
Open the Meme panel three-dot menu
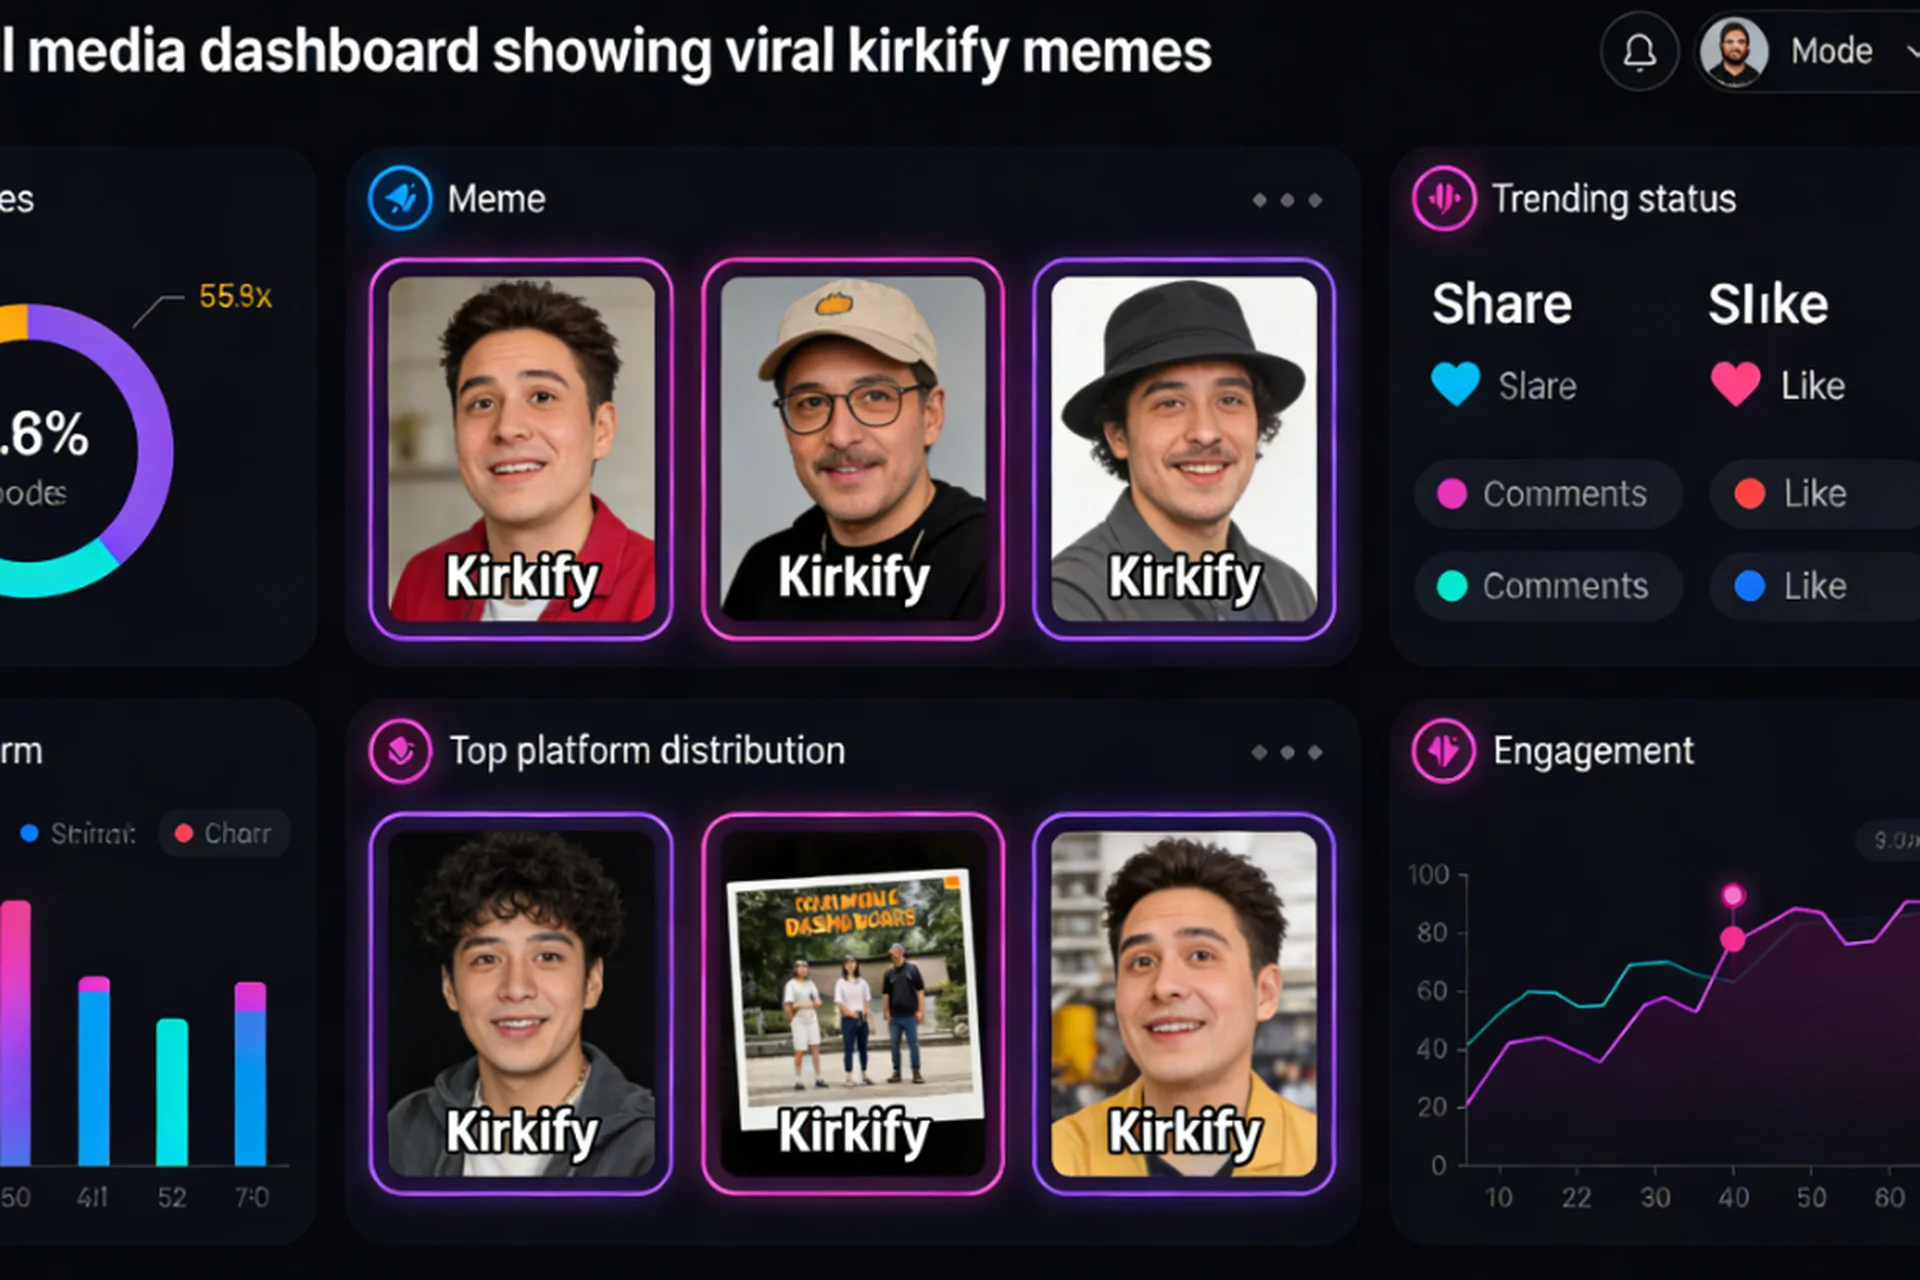1287,200
